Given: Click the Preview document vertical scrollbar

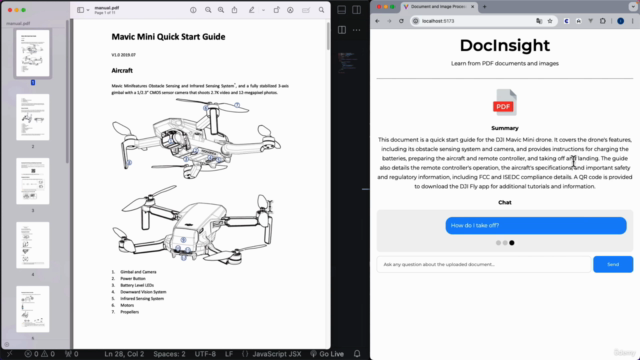Looking at the screenshot, I should [x=328, y=37].
